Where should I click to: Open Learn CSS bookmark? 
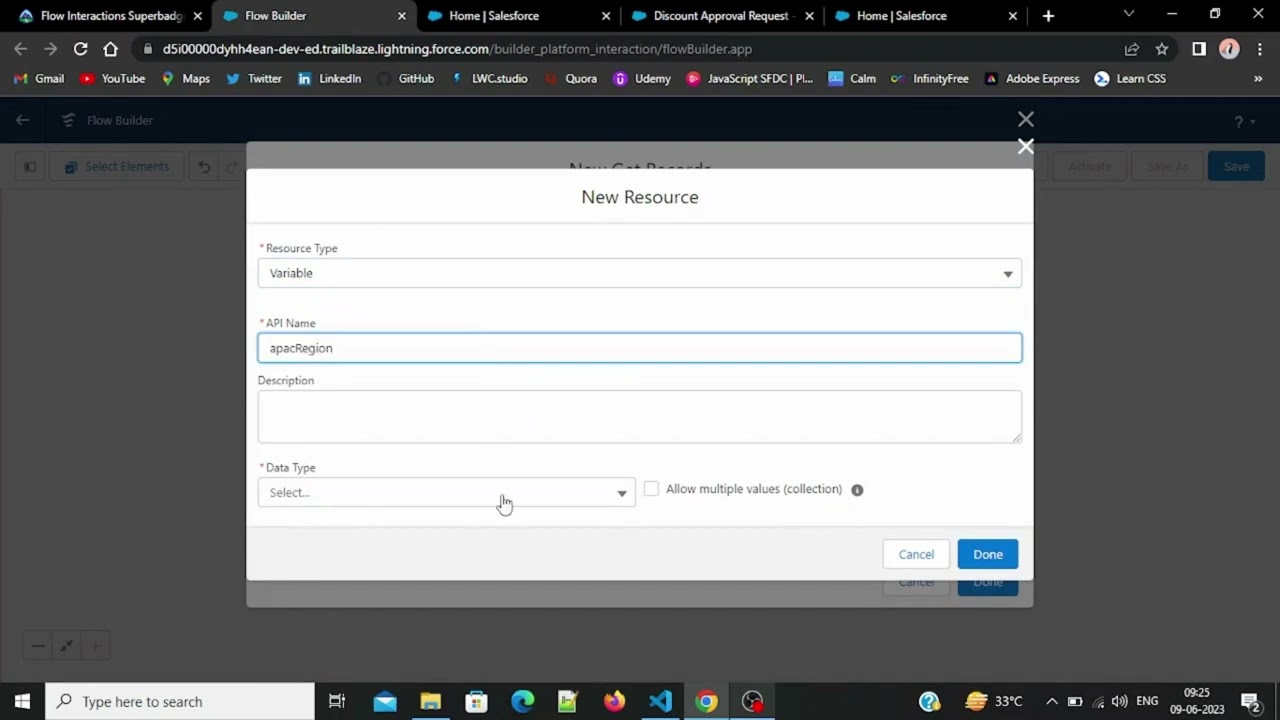pos(1130,79)
